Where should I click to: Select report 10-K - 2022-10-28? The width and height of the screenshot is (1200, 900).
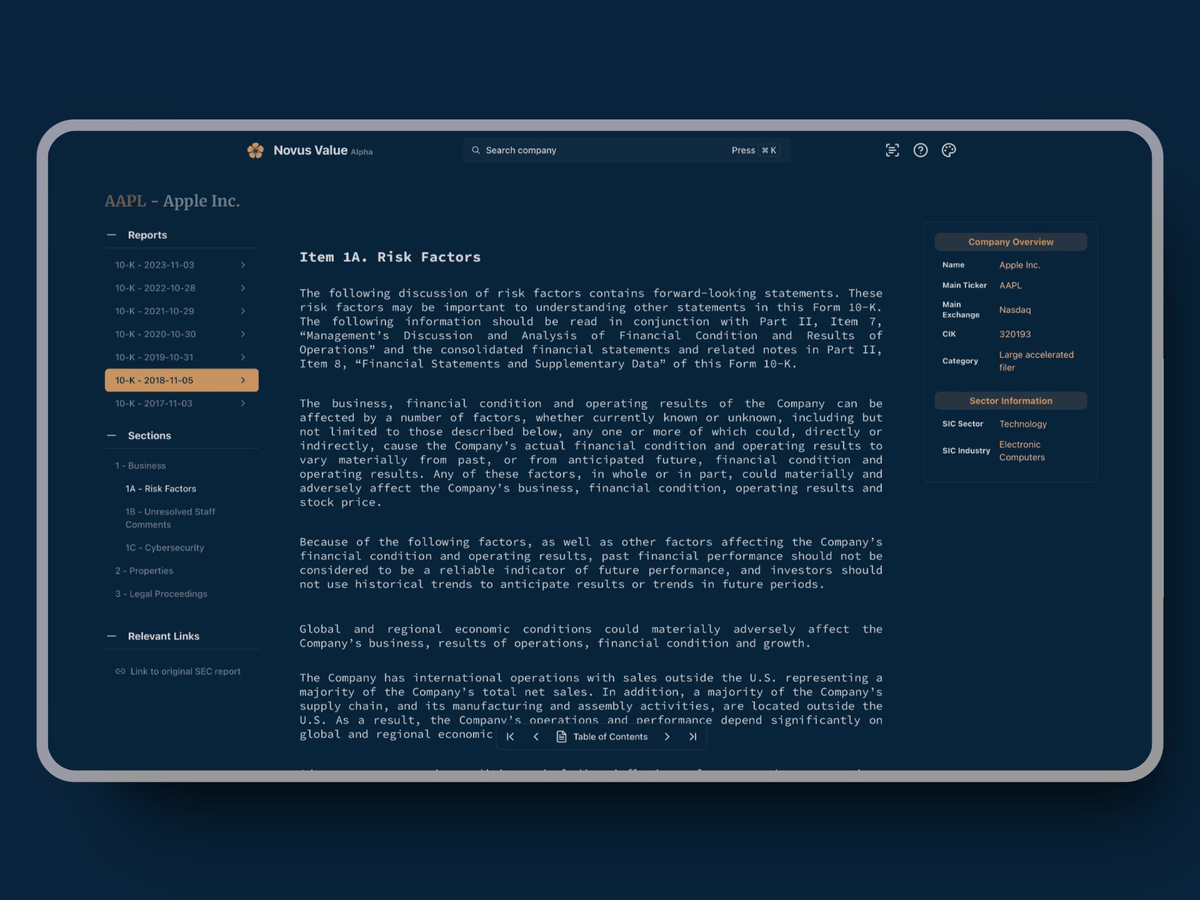tap(181, 288)
